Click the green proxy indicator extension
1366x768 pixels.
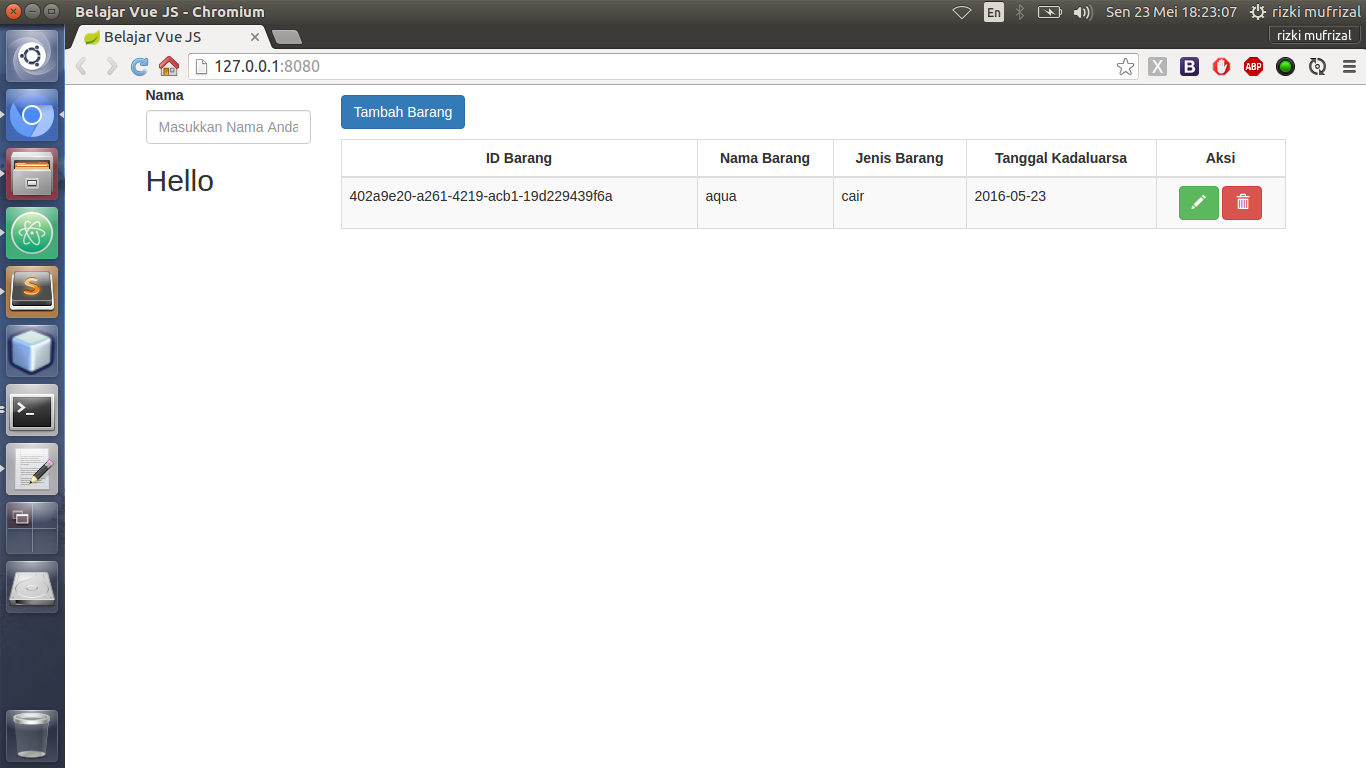pos(1285,66)
